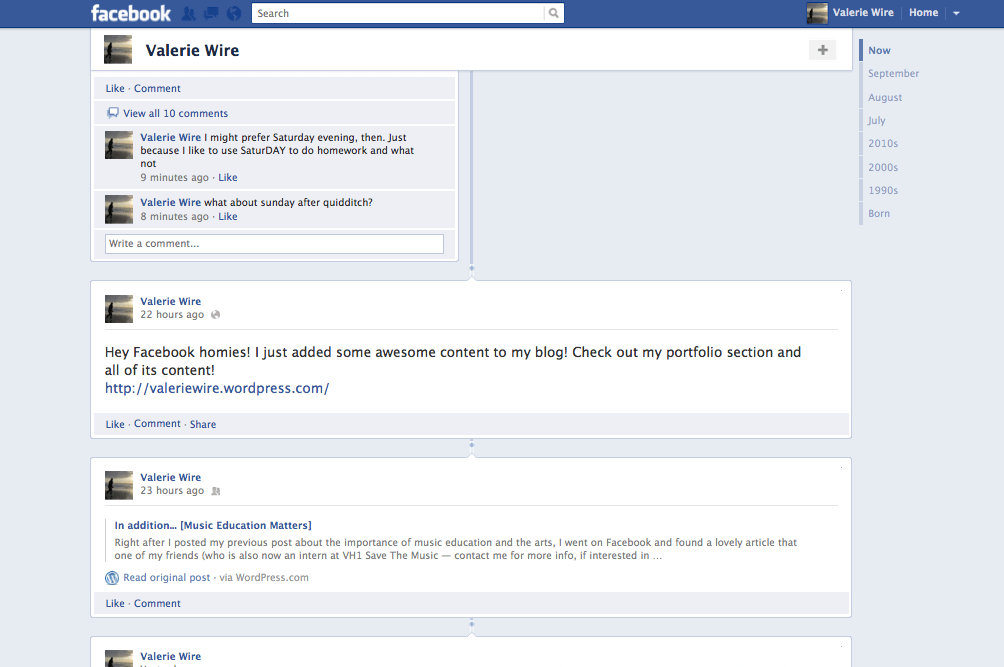Open the notifications globe icon

(x=233, y=13)
